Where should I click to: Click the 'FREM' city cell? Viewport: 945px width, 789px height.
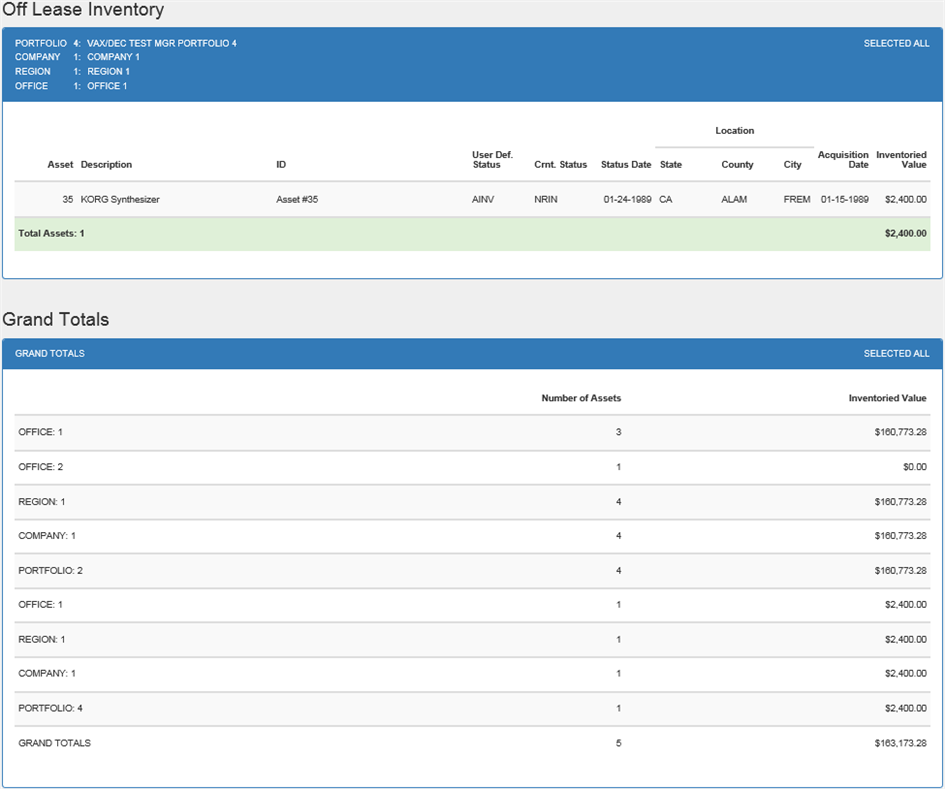coord(797,200)
